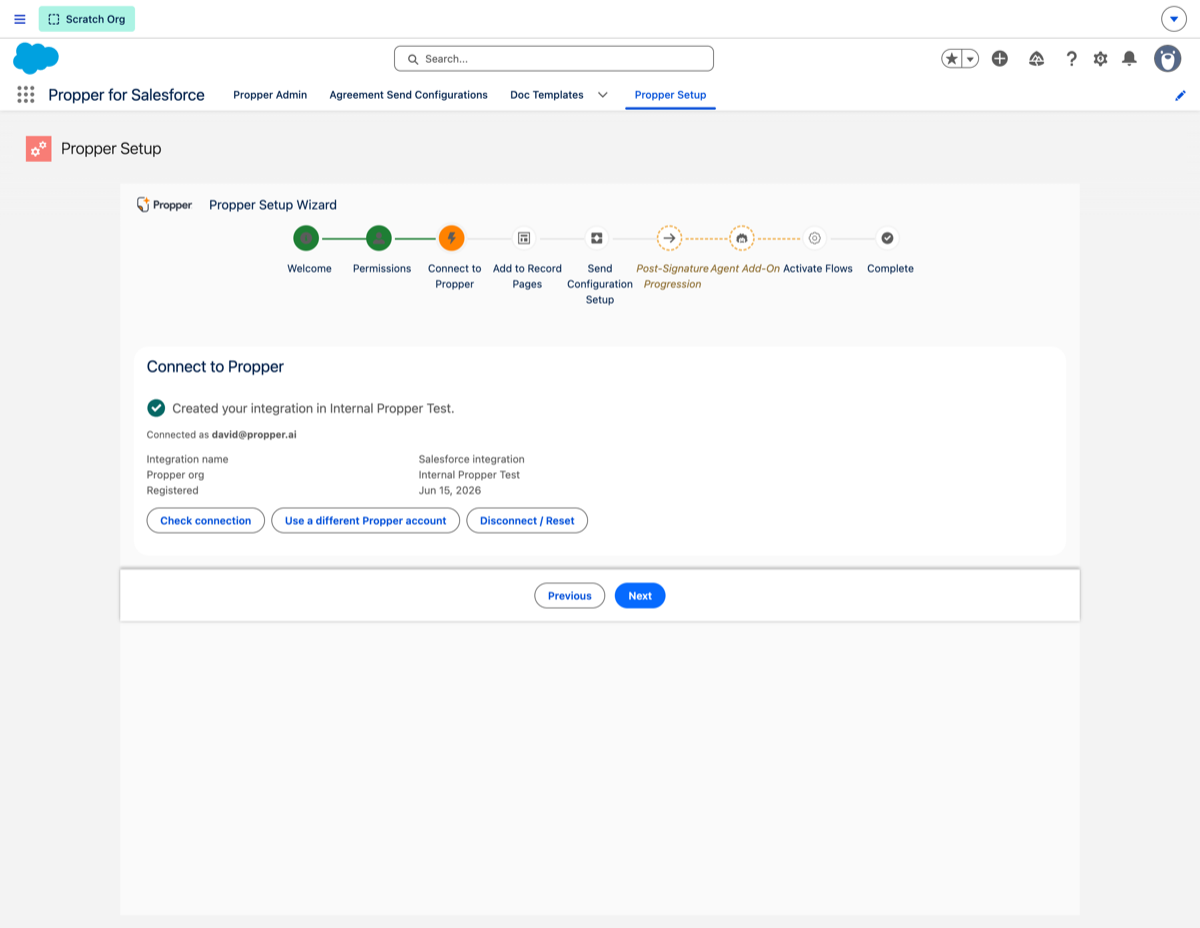
Task: Click Use a different Propper account
Action: point(366,521)
